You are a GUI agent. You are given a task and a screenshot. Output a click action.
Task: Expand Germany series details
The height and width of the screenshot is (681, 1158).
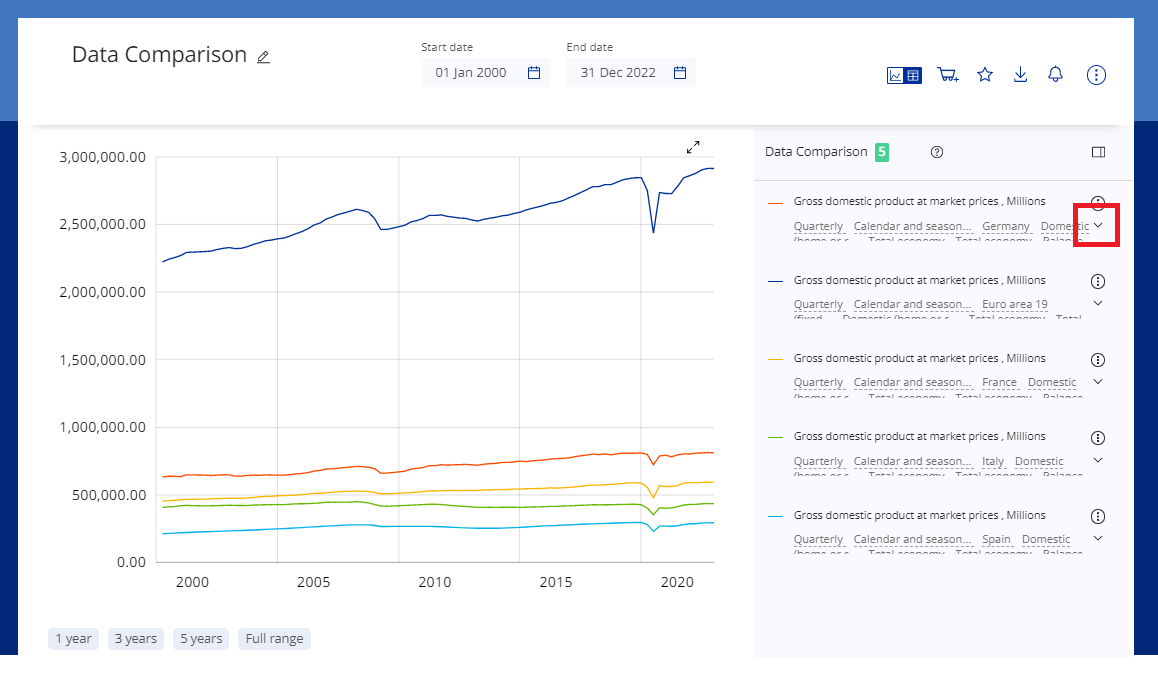point(1097,225)
